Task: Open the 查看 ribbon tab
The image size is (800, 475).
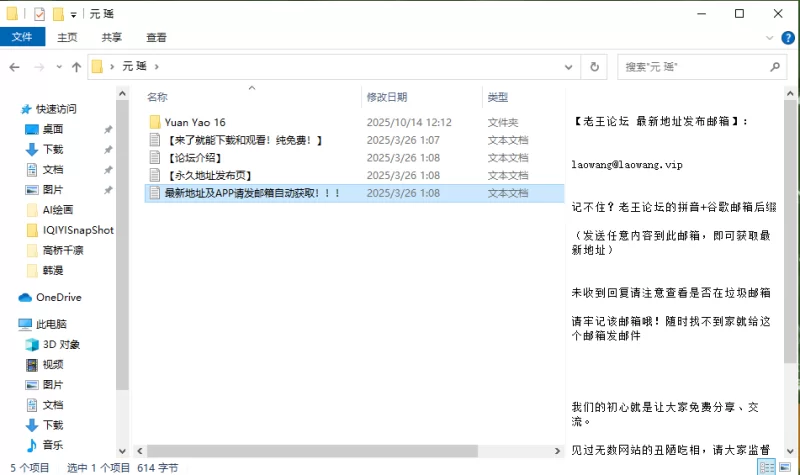Action: pyautogui.click(x=156, y=38)
